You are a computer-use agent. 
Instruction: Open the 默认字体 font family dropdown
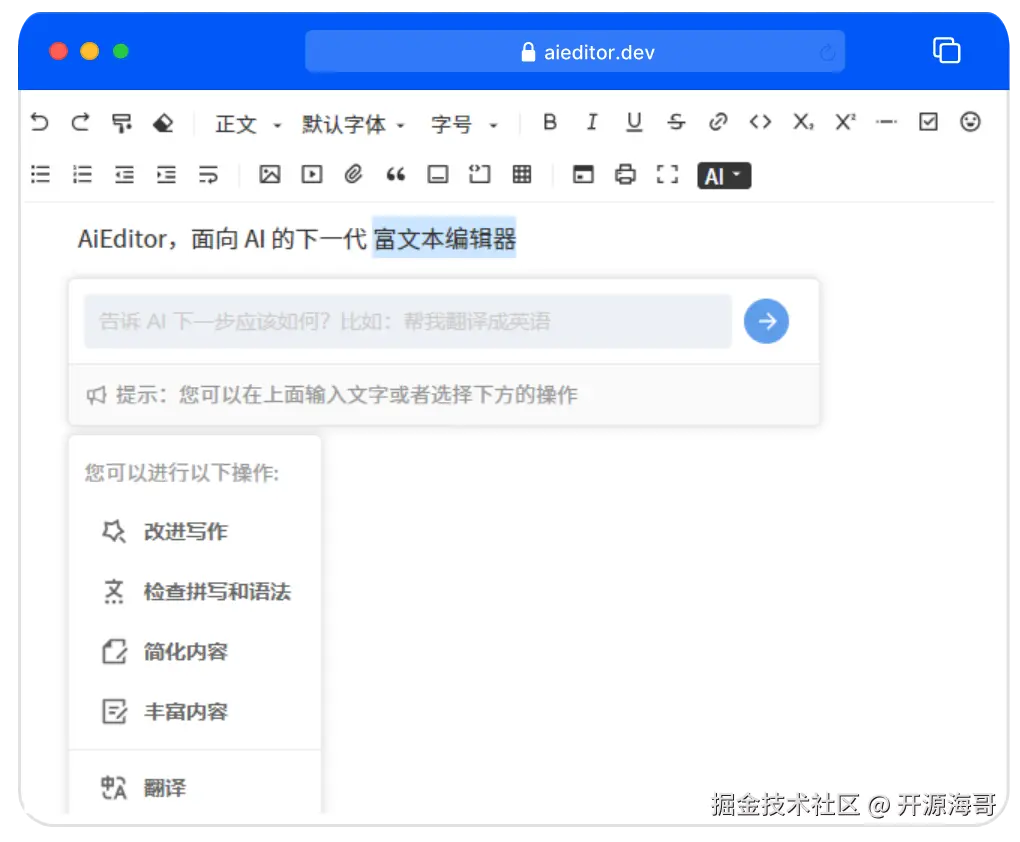point(353,124)
